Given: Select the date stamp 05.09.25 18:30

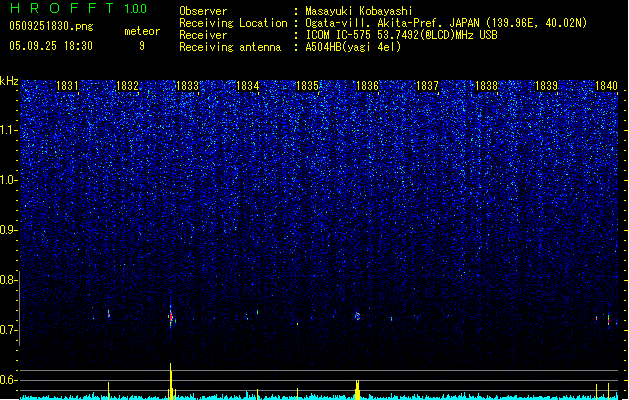Looking at the screenshot, I should tap(51, 46).
